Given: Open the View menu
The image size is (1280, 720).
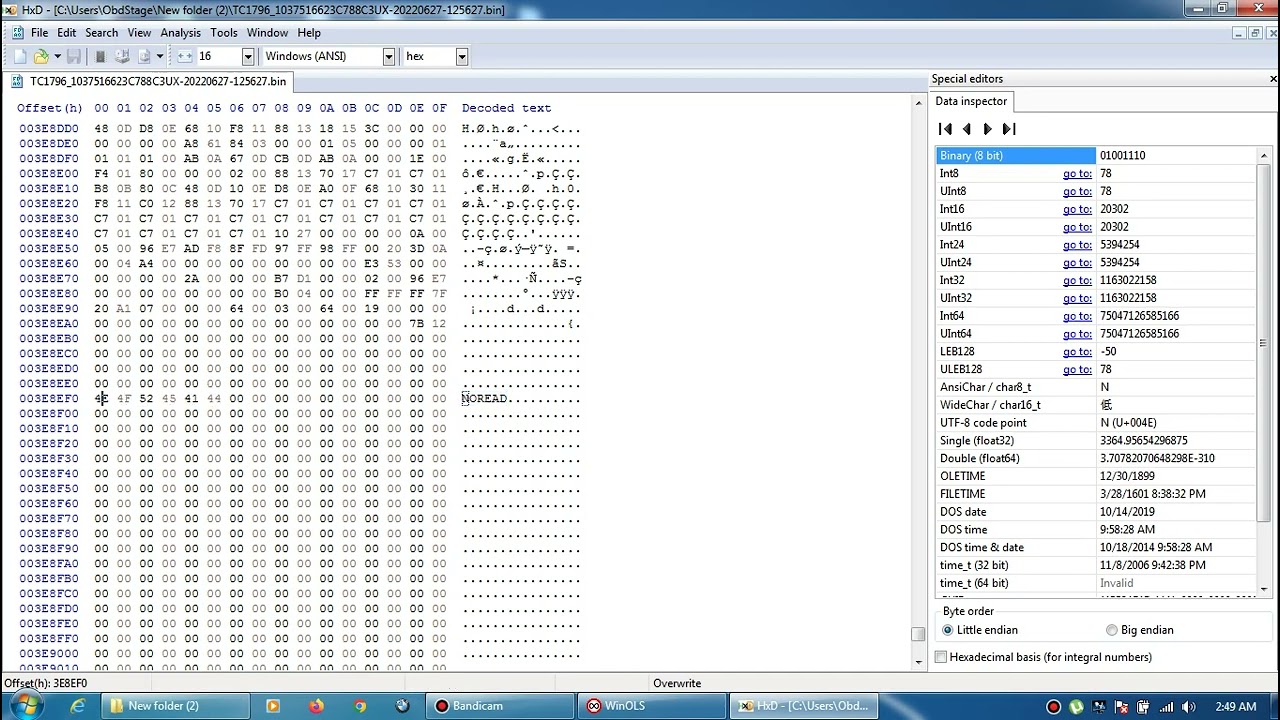Looking at the screenshot, I should tap(139, 33).
